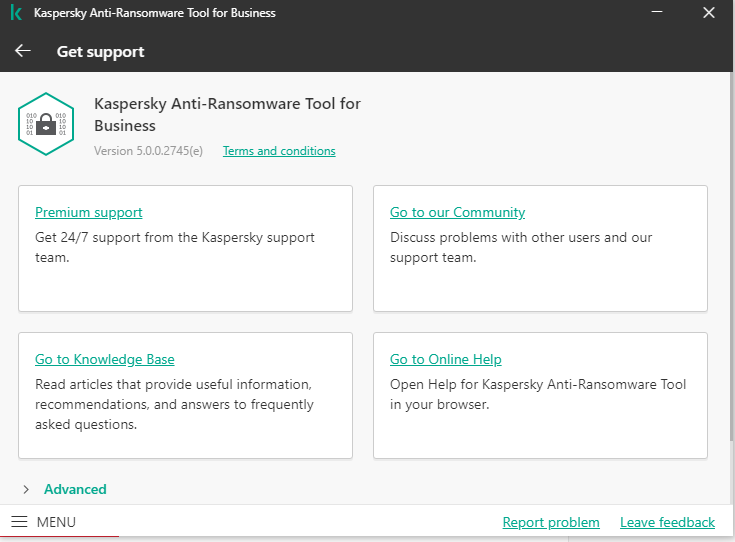Viewport: 735px width, 542px height.
Task: Click the back arrow icon
Action: 23,51
